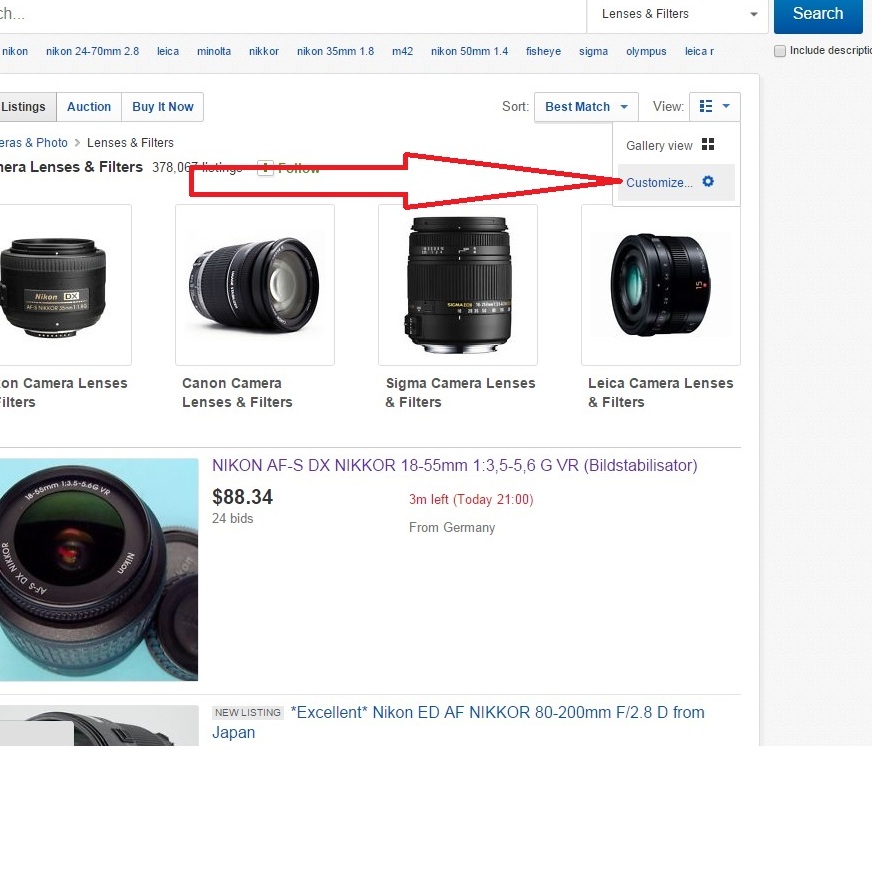Open the Nikon lens category thumbnail
Viewport: 872px width, 887px height.
[65, 285]
